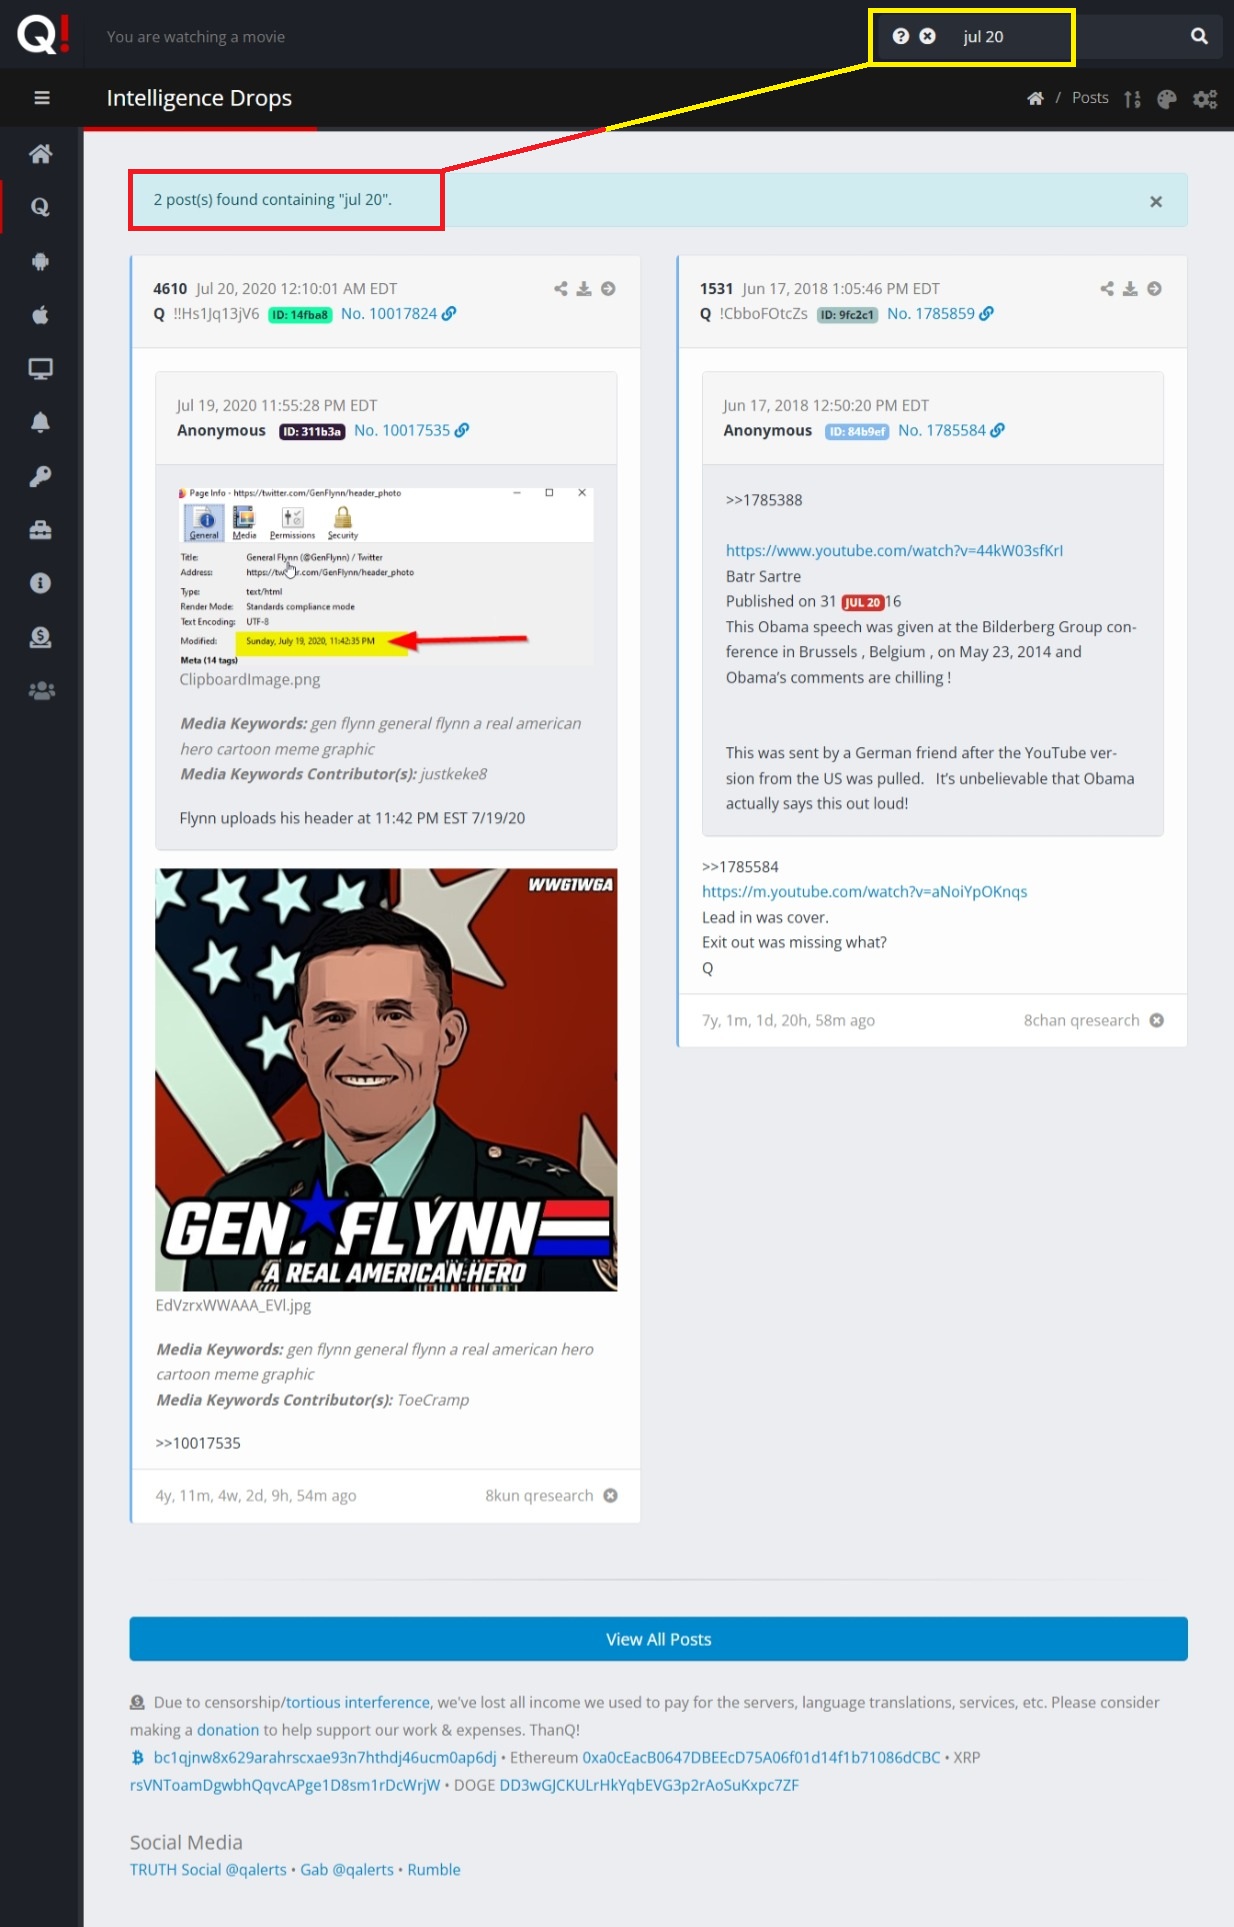
Task: Click the Home icon in sidebar
Action: coord(40,153)
